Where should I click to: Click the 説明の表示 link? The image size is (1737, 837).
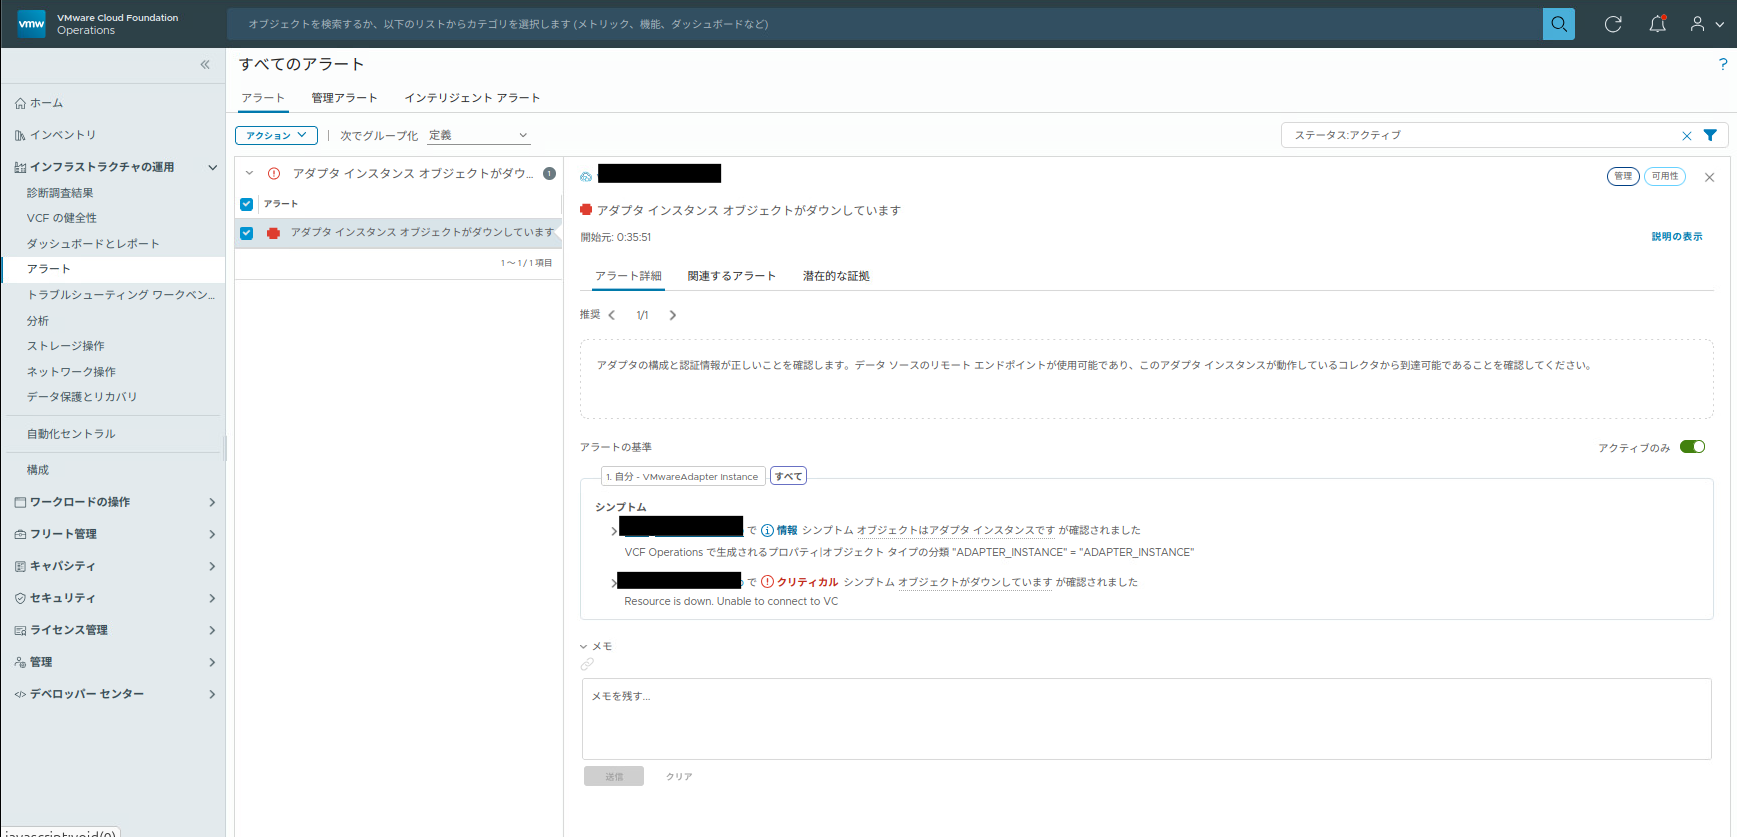click(x=1676, y=237)
